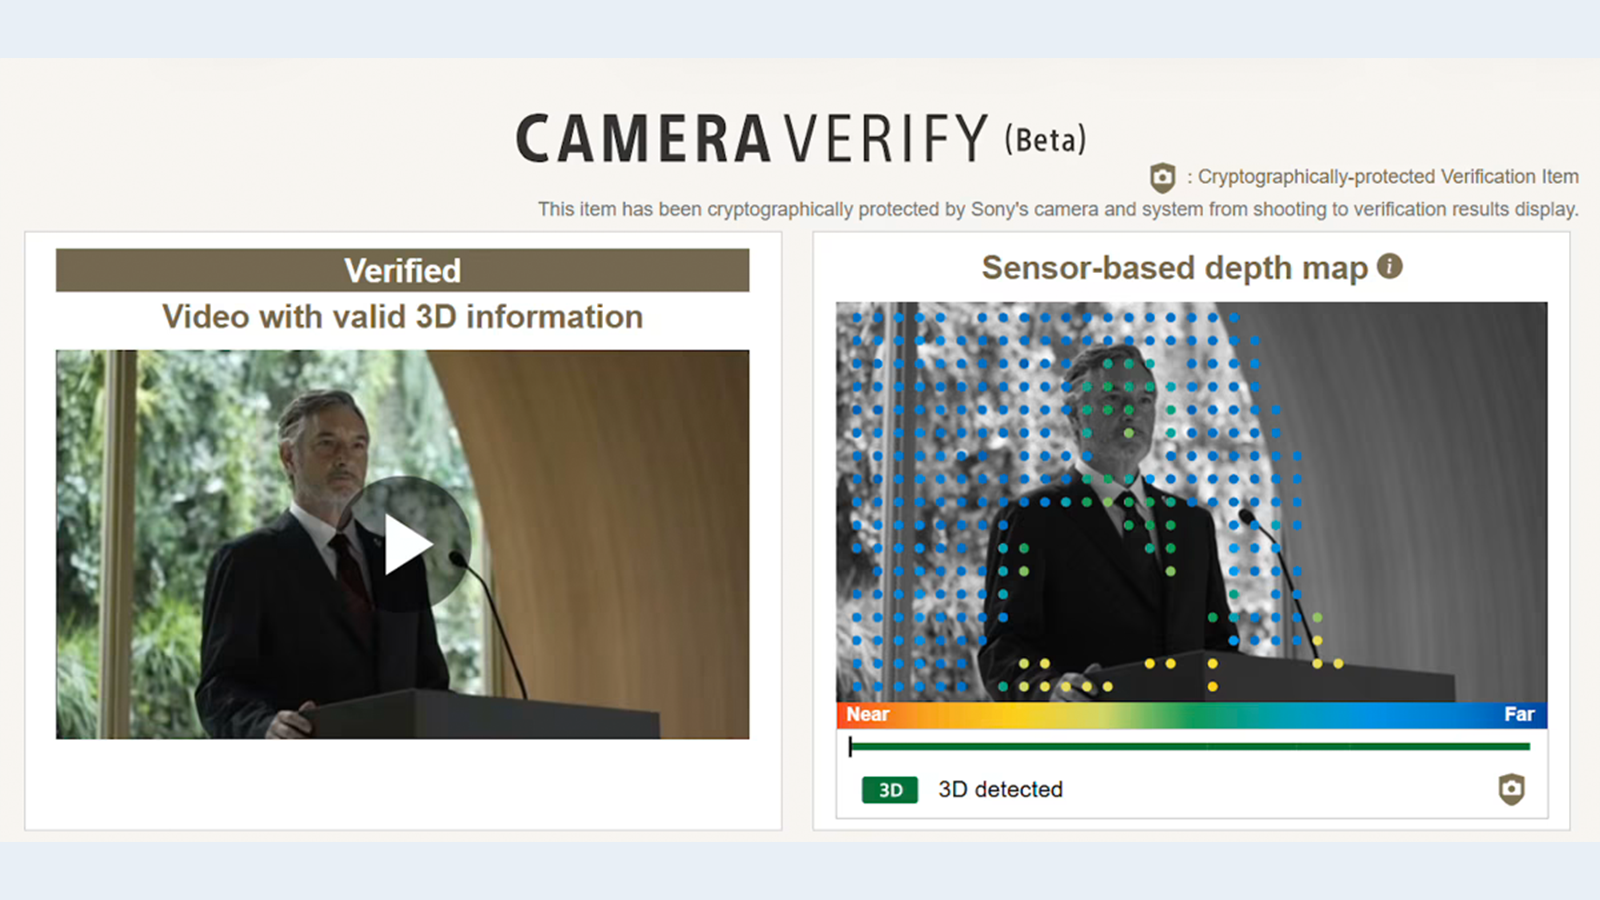Expand the depth map information tooltip
The width and height of the screenshot is (1600, 900).
click(x=1392, y=267)
